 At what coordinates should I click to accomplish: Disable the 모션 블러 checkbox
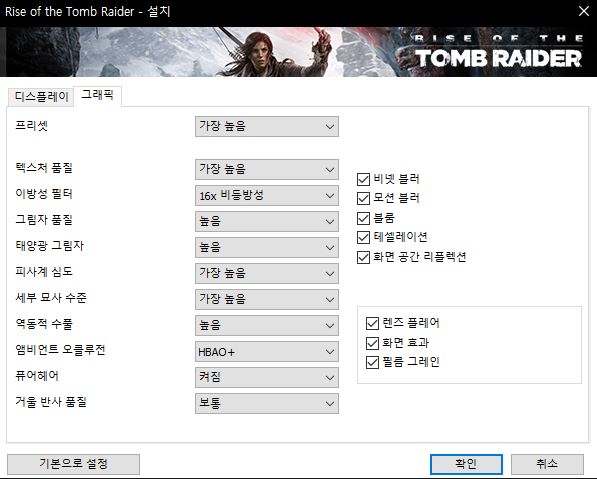[x=364, y=198]
